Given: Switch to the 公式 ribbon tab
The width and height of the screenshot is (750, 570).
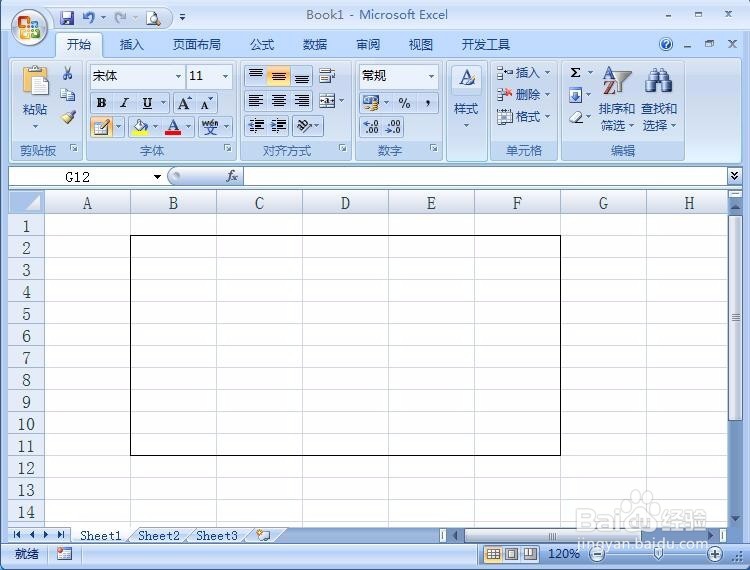Looking at the screenshot, I should [262, 45].
